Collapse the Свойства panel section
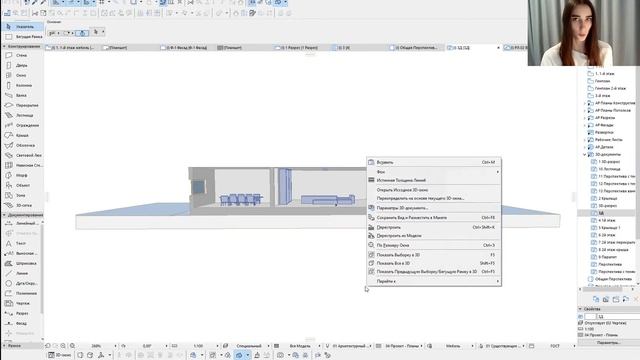The height and width of the screenshot is (360, 640). click(x=580, y=309)
